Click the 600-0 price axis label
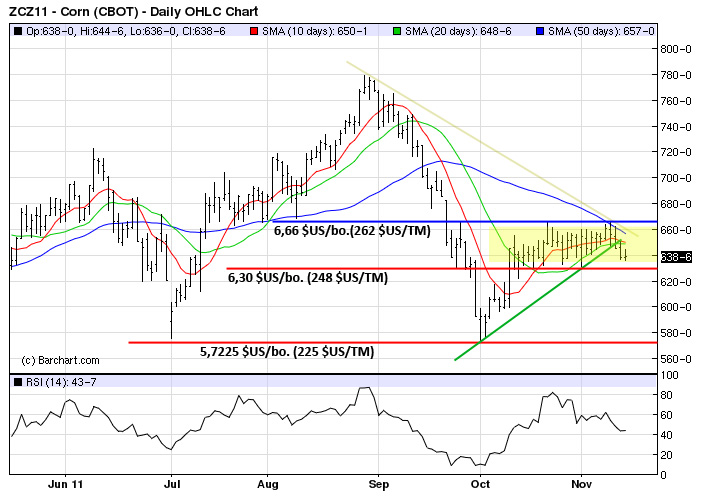 (676, 307)
